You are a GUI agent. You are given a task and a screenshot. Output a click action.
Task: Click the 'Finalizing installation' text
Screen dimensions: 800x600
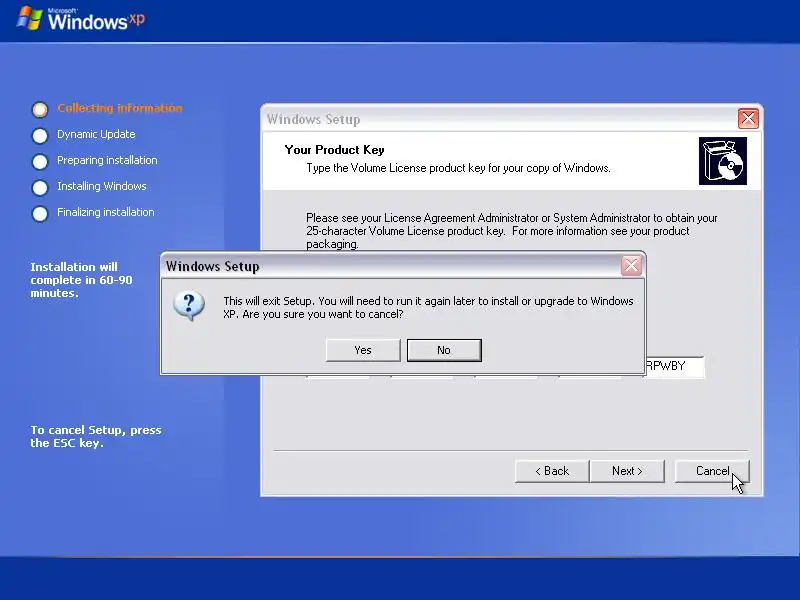click(106, 212)
